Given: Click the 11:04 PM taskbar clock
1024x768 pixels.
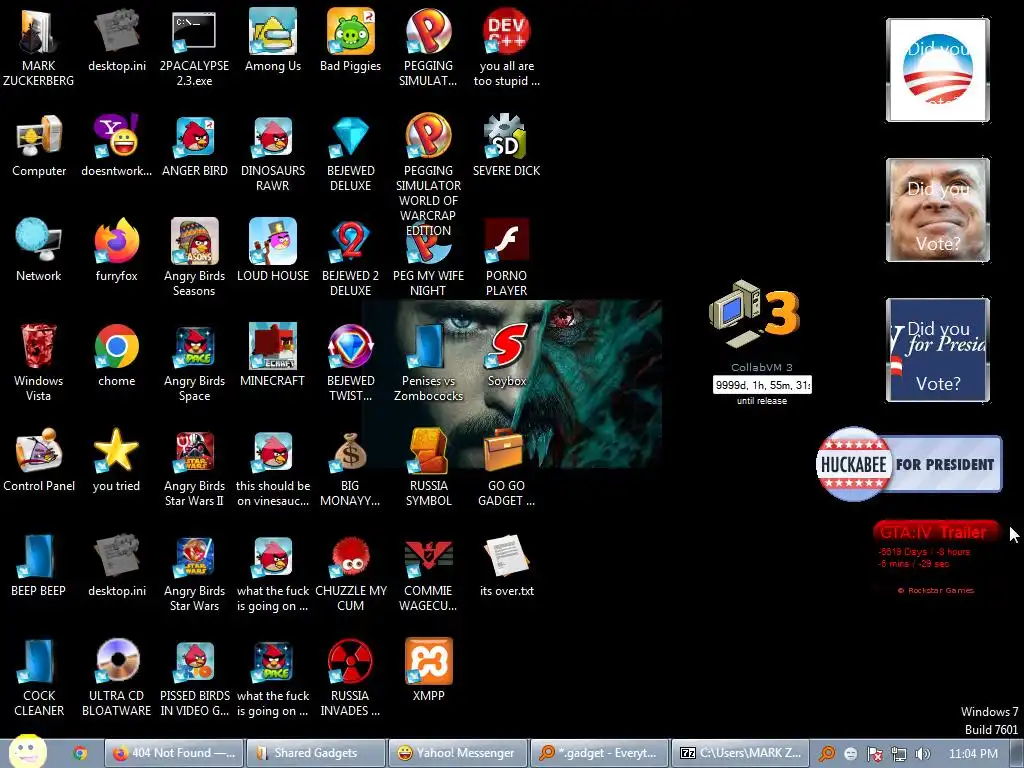Looking at the screenshot, I should (x=973, y=754).
